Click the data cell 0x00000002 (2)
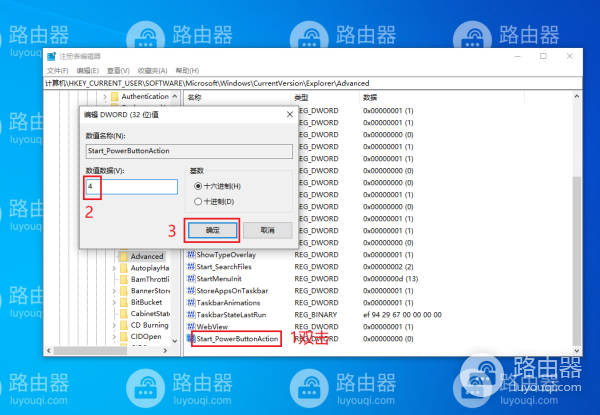 pyautogui.click(x=388, y=267)
